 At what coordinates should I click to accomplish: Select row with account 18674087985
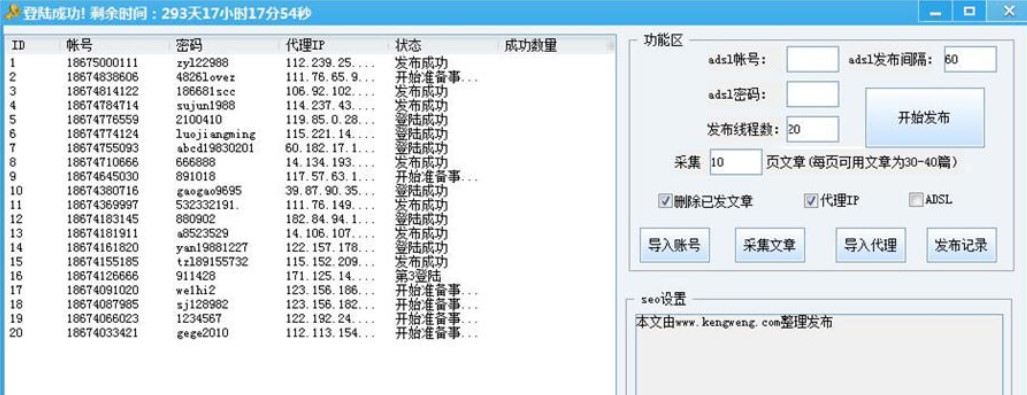pyautogui.click(x=310, y=305)
